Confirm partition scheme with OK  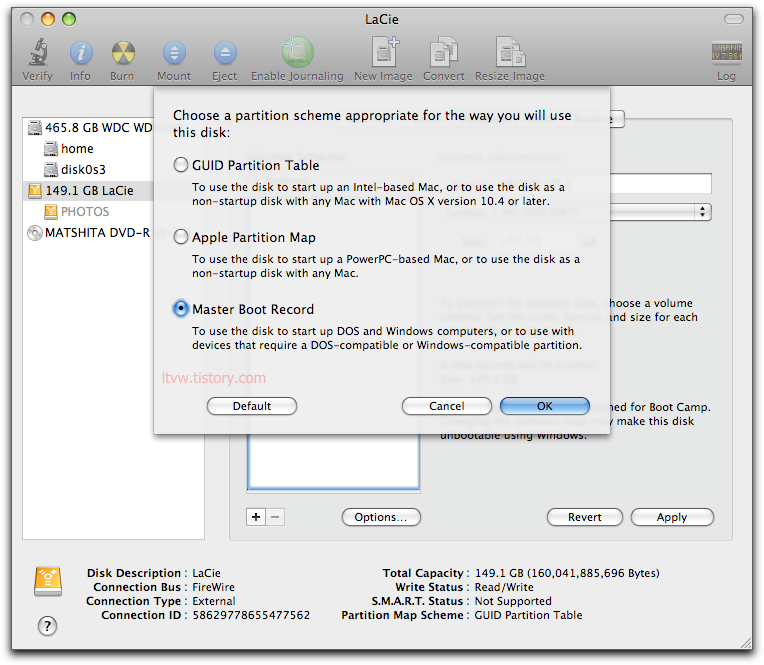[x=545, y=406]
